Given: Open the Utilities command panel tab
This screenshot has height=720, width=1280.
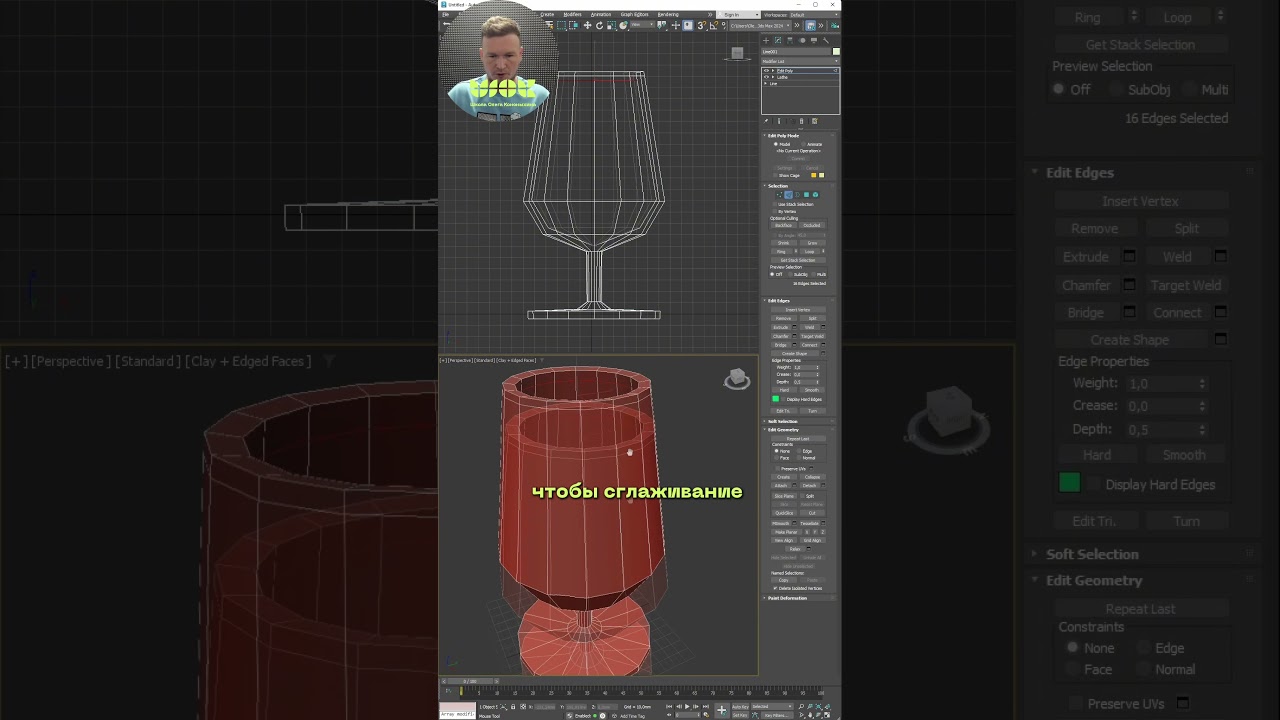Looking at the screenshot, I should (x=826, y=40).
